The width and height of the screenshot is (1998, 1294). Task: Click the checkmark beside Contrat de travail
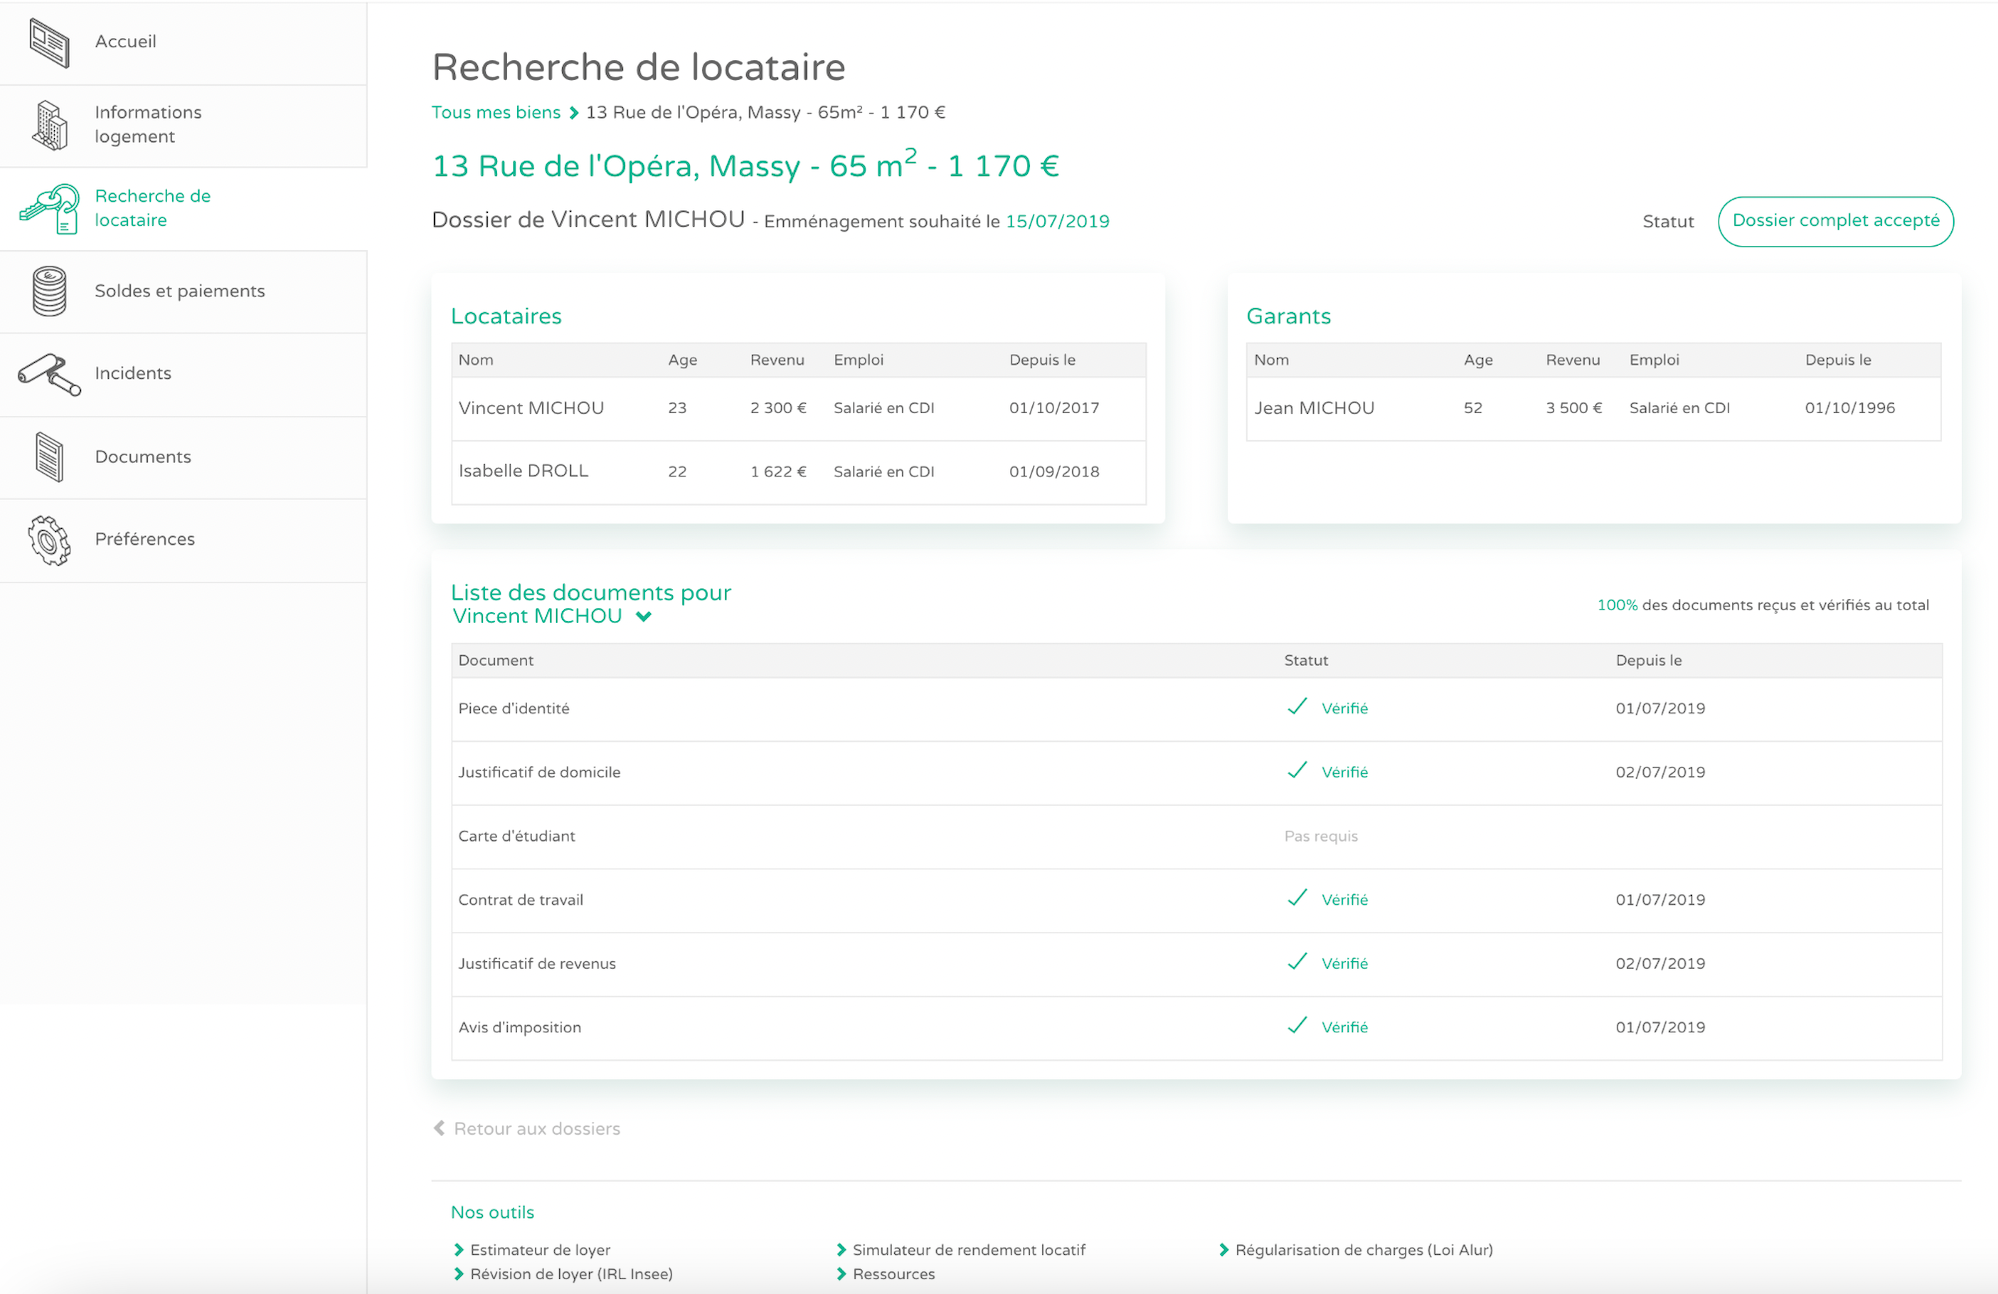click(1297, 898)
